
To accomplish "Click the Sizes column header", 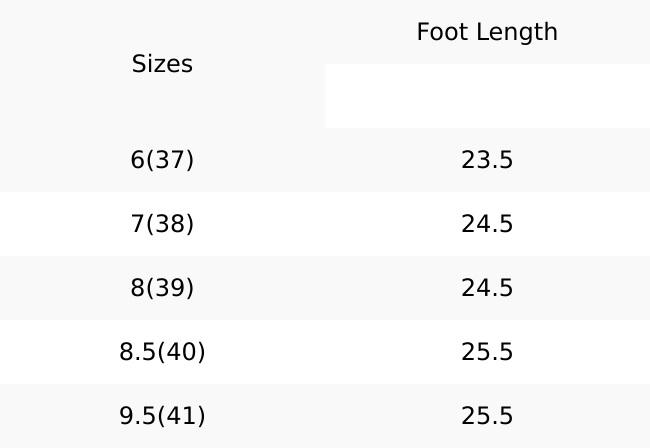I will pos(162,64).
